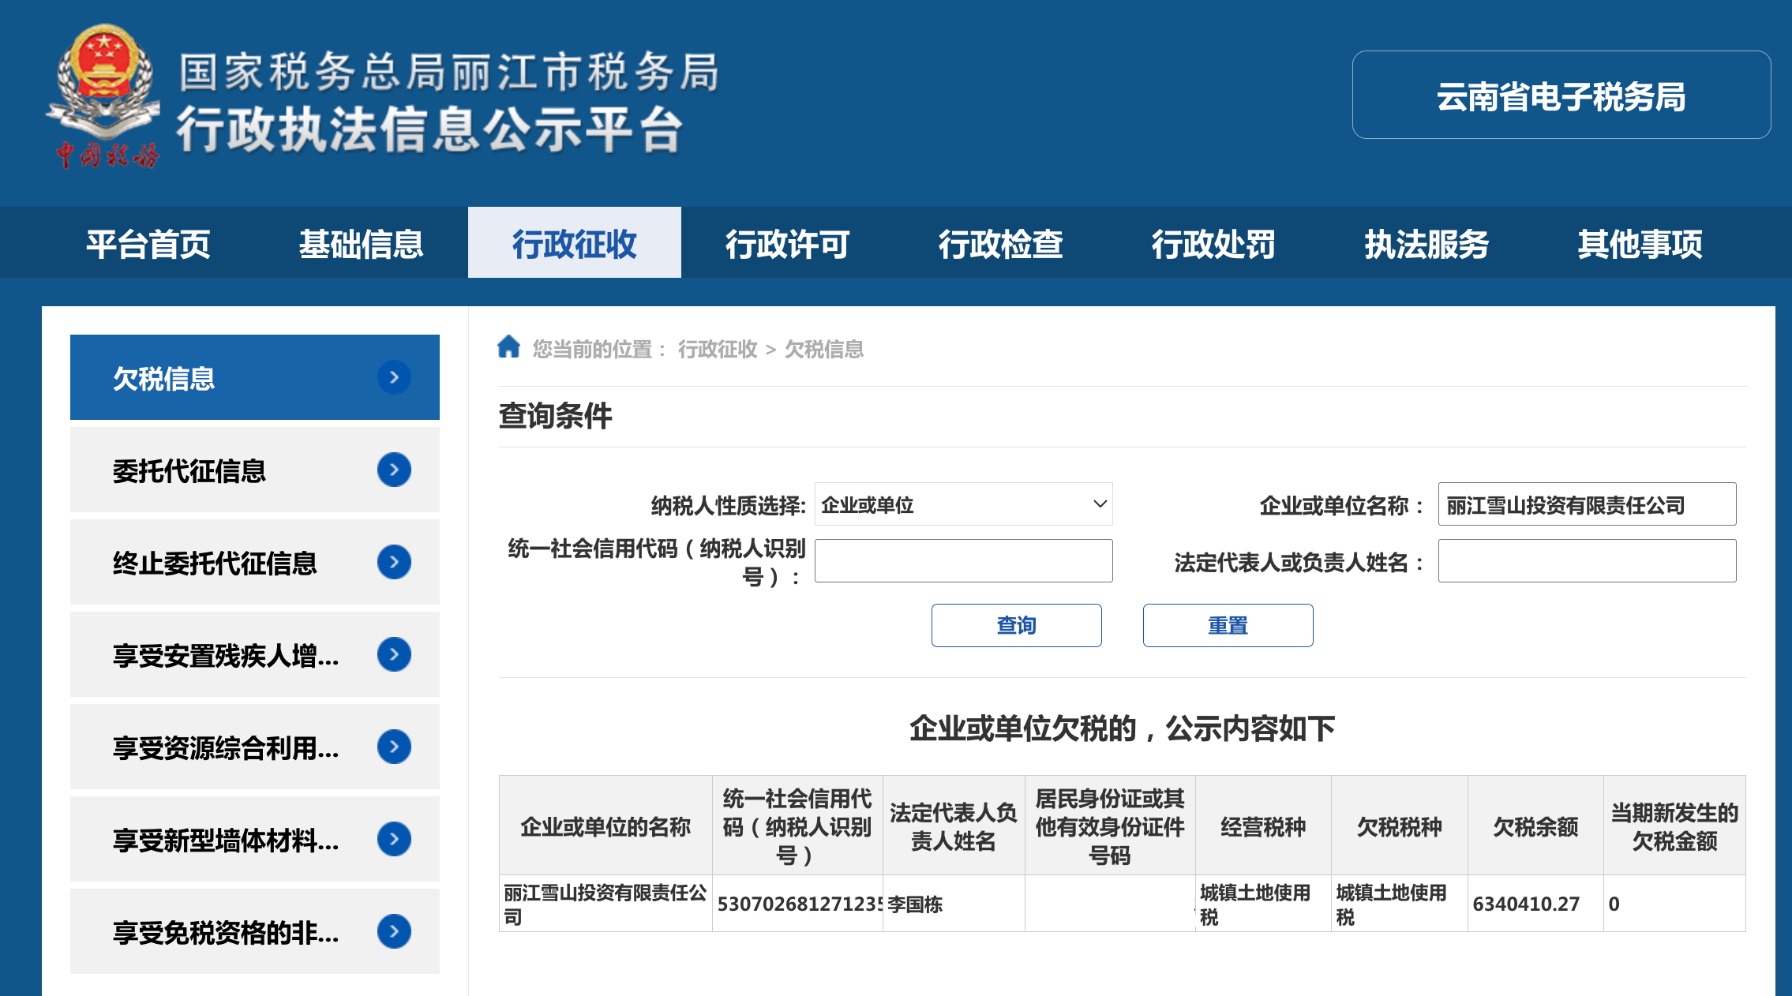The height and width of the screenshot is (996, 1792).
Task: Focus the 统一社会信用代码 input field
Action: (x=963, y=561)
